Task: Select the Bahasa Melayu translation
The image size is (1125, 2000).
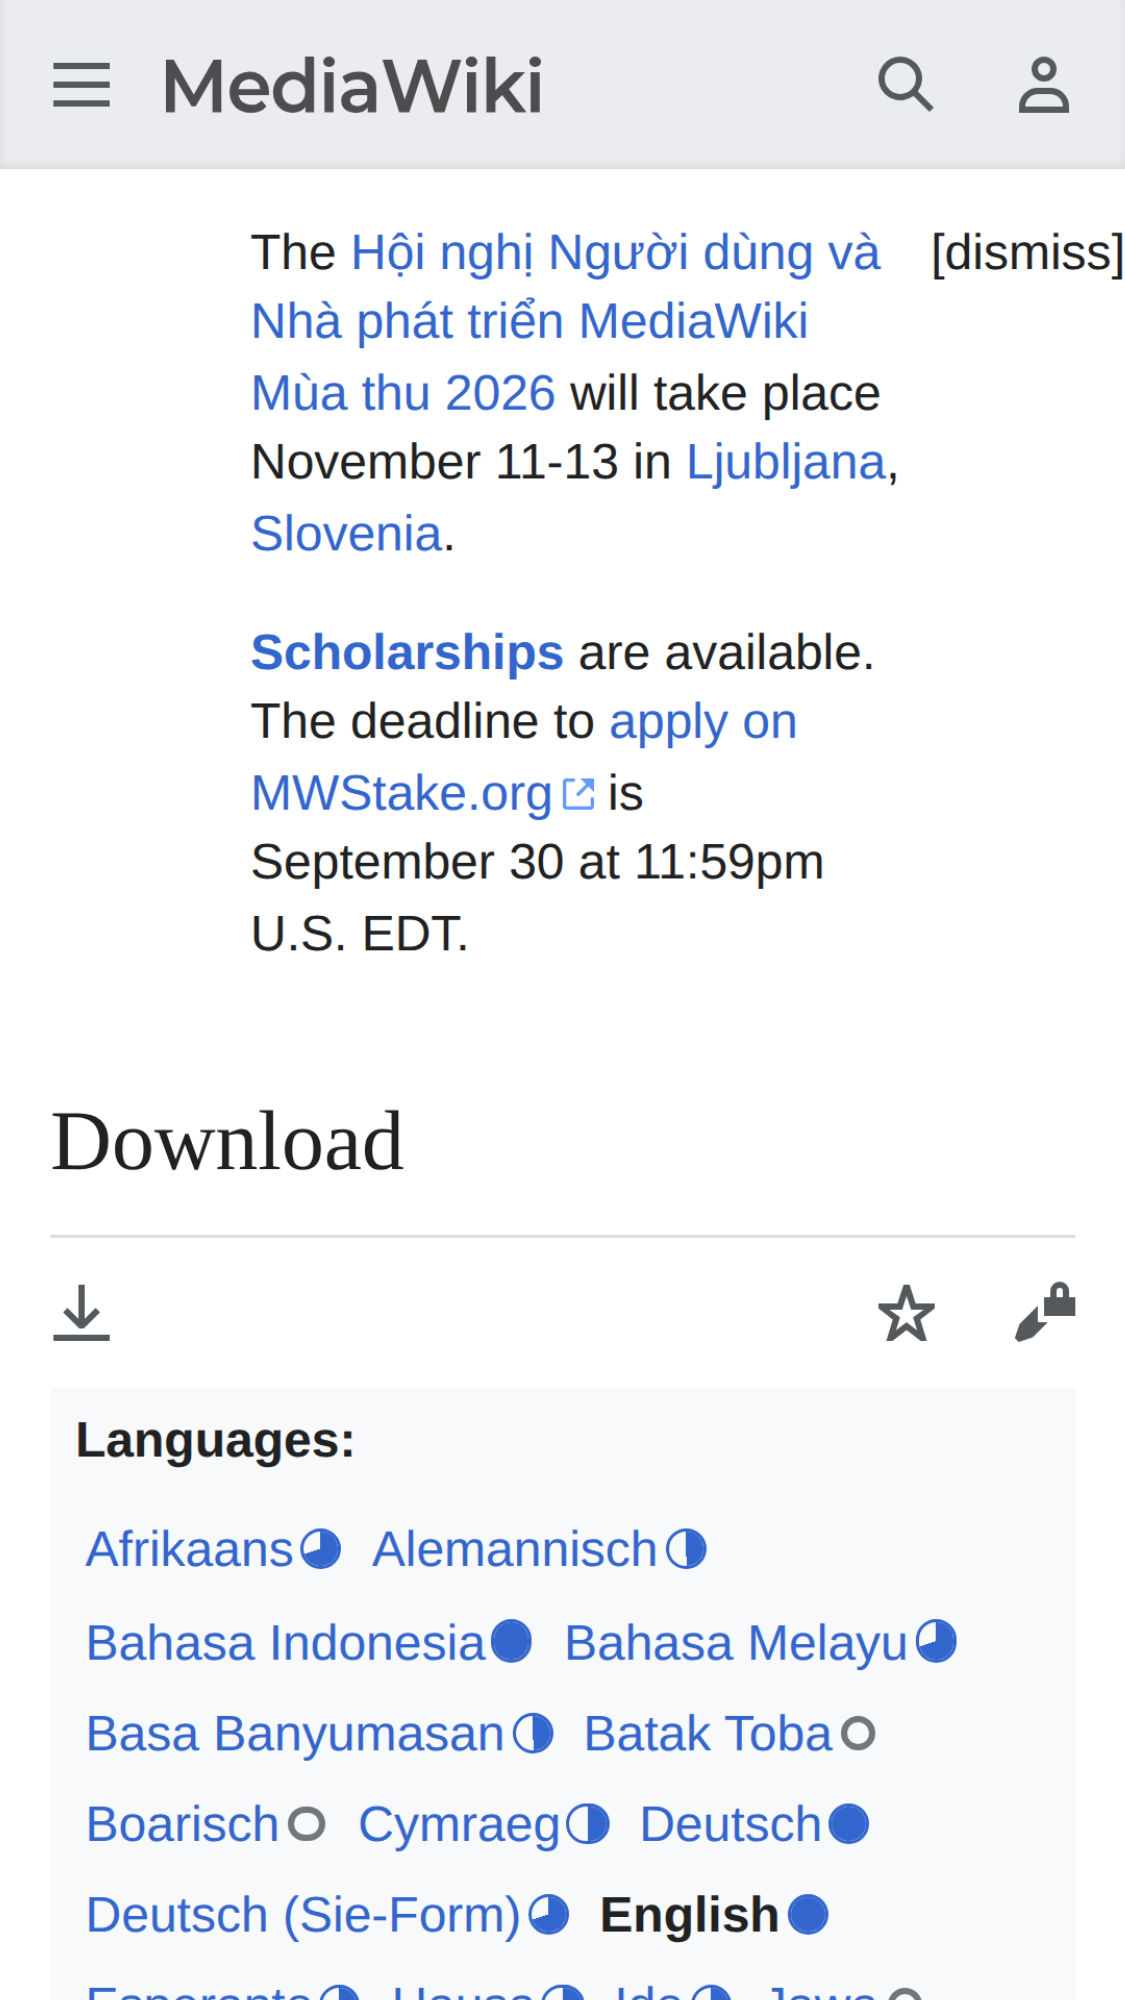Action: [736, 1642]
